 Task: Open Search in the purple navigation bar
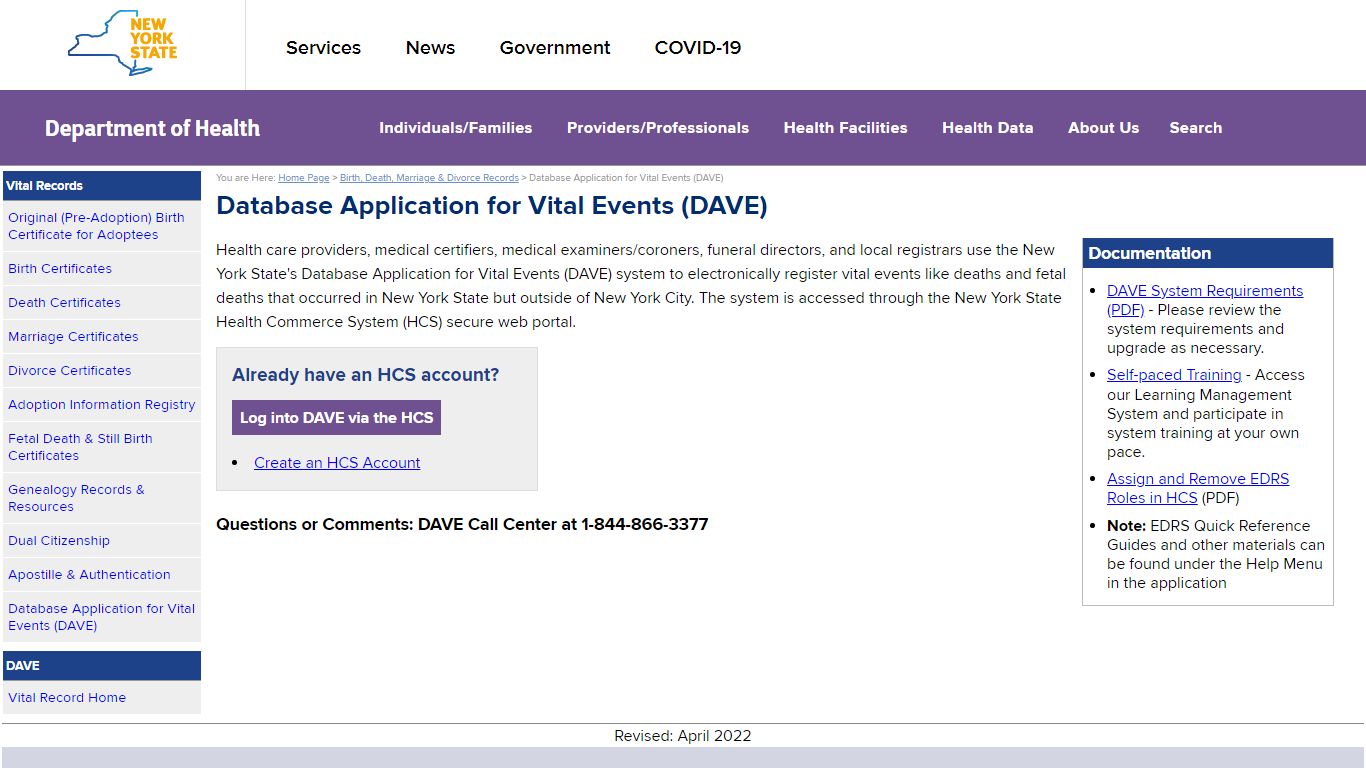coord(1195,128)
